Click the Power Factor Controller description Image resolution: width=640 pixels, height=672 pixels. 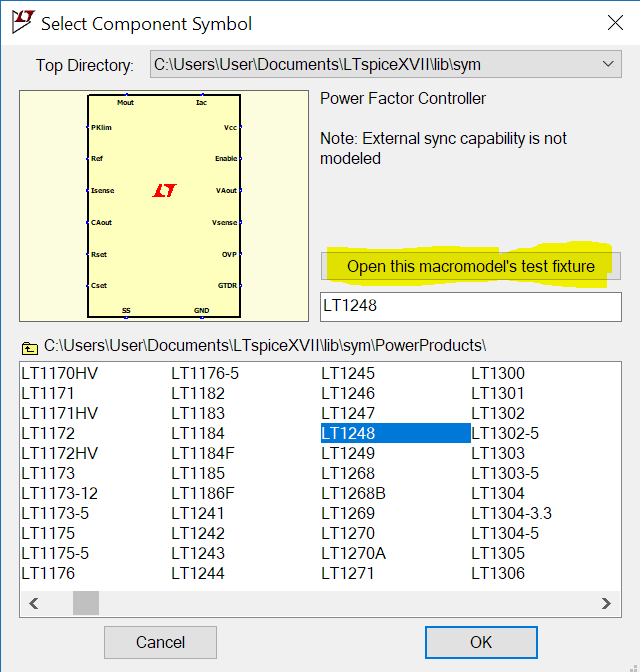403,99
